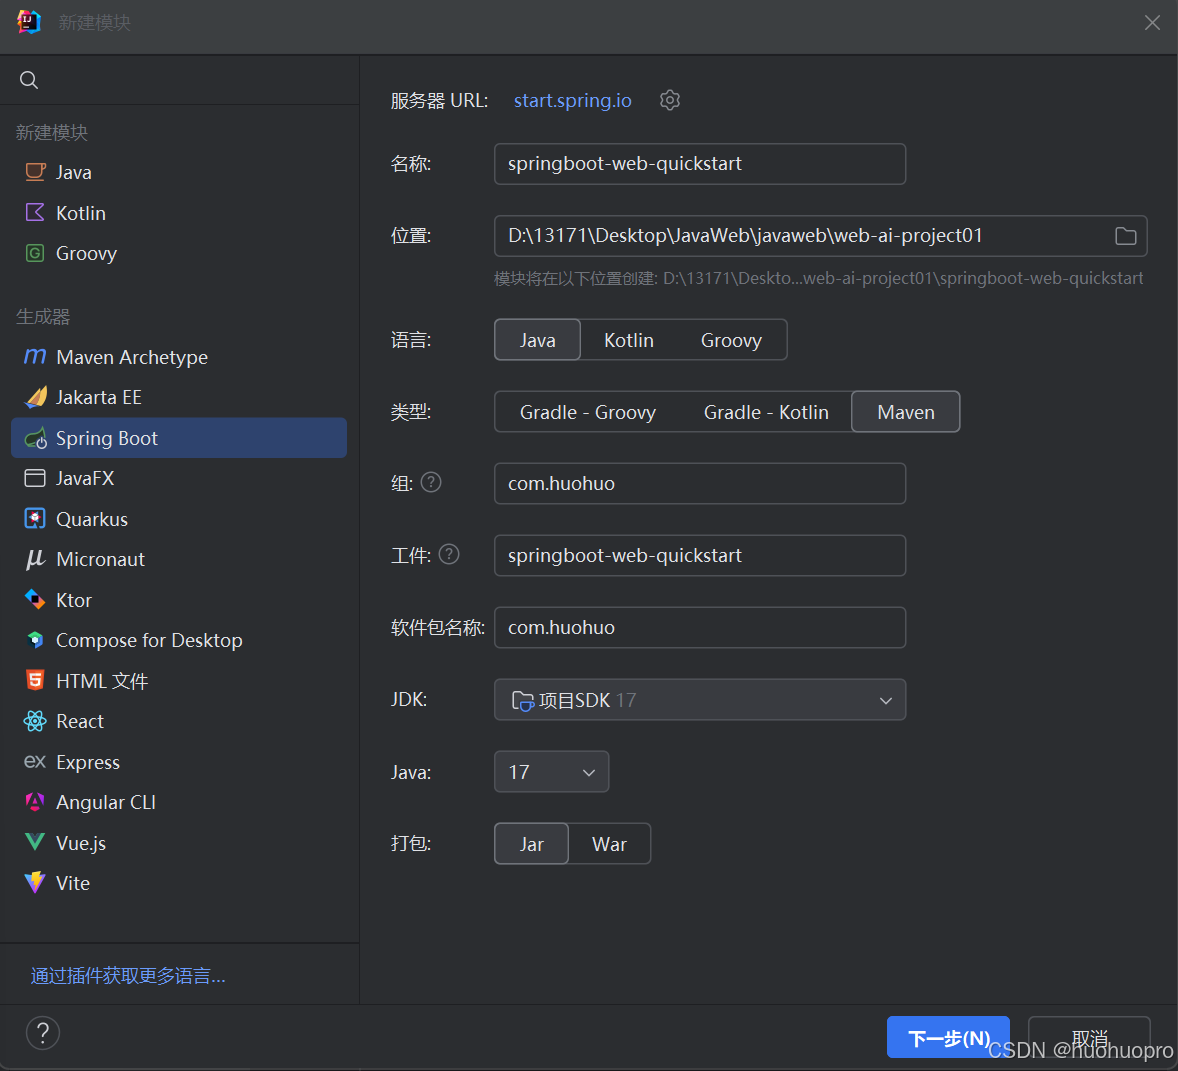Click the Compose for Desktop icon
The width and height of the screenshot is (1178, 1071).
pos(35,640)
